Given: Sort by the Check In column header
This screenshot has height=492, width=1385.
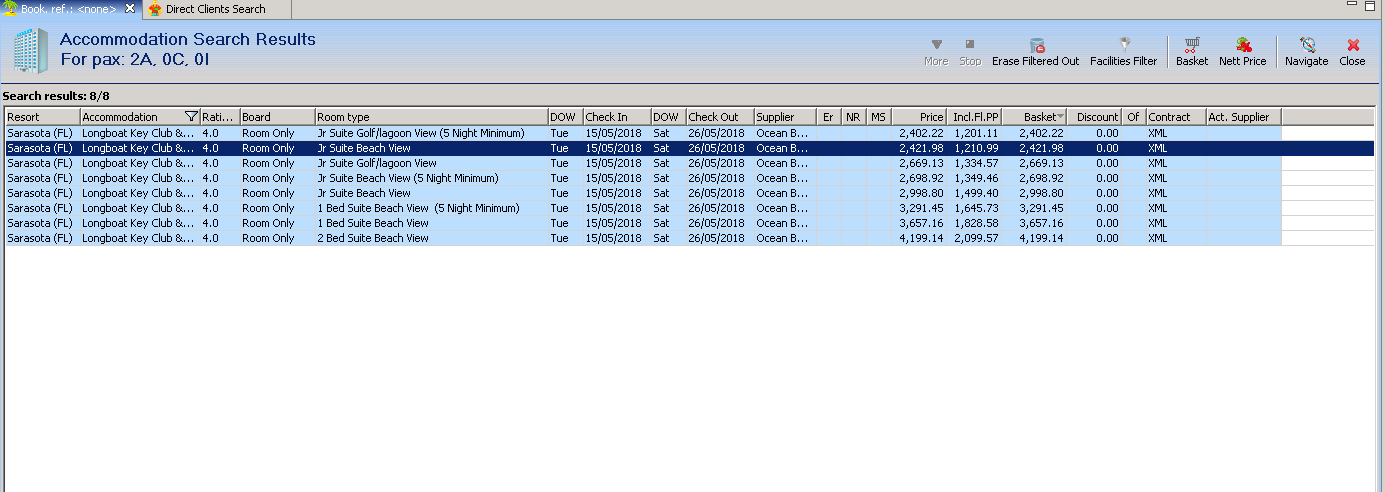Looking at the screenshot, I should pyautogui.click(x=617, y=117).
